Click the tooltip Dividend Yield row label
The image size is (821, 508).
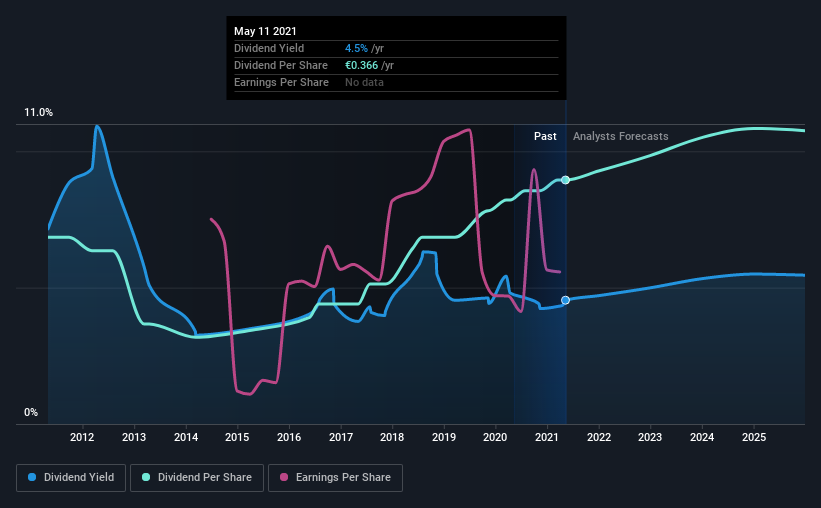(x=269, y=48)
